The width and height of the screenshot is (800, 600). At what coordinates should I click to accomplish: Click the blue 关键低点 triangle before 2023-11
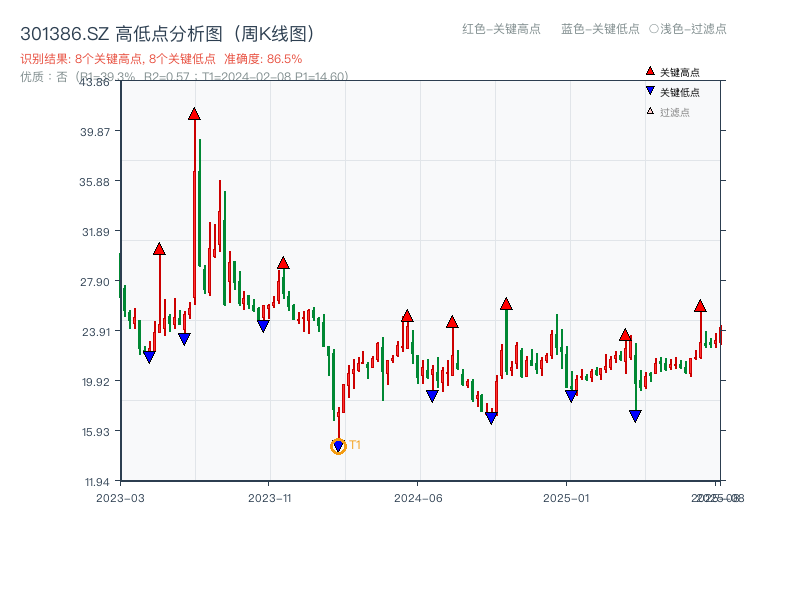(x=262, y=325)
